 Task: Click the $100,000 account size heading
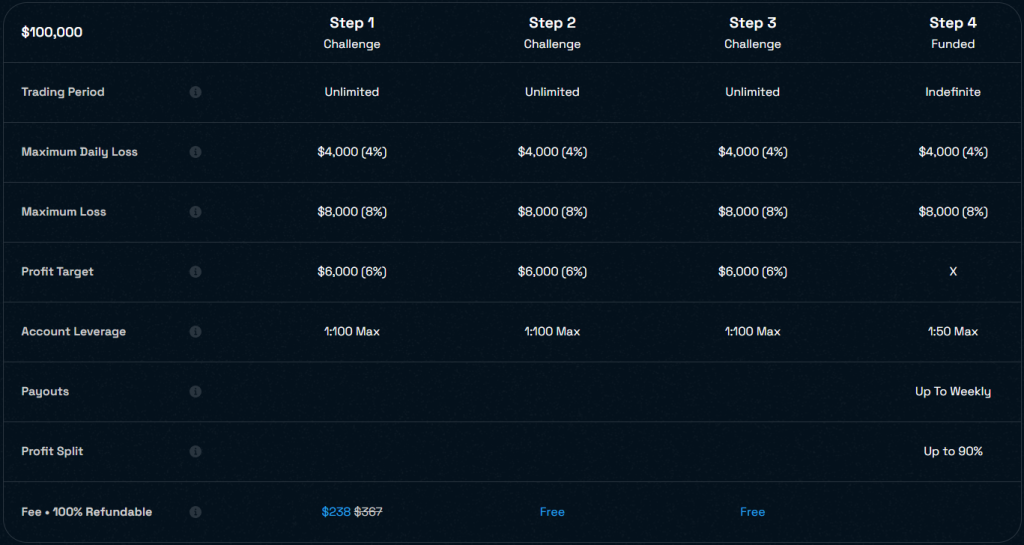[52, 32]
